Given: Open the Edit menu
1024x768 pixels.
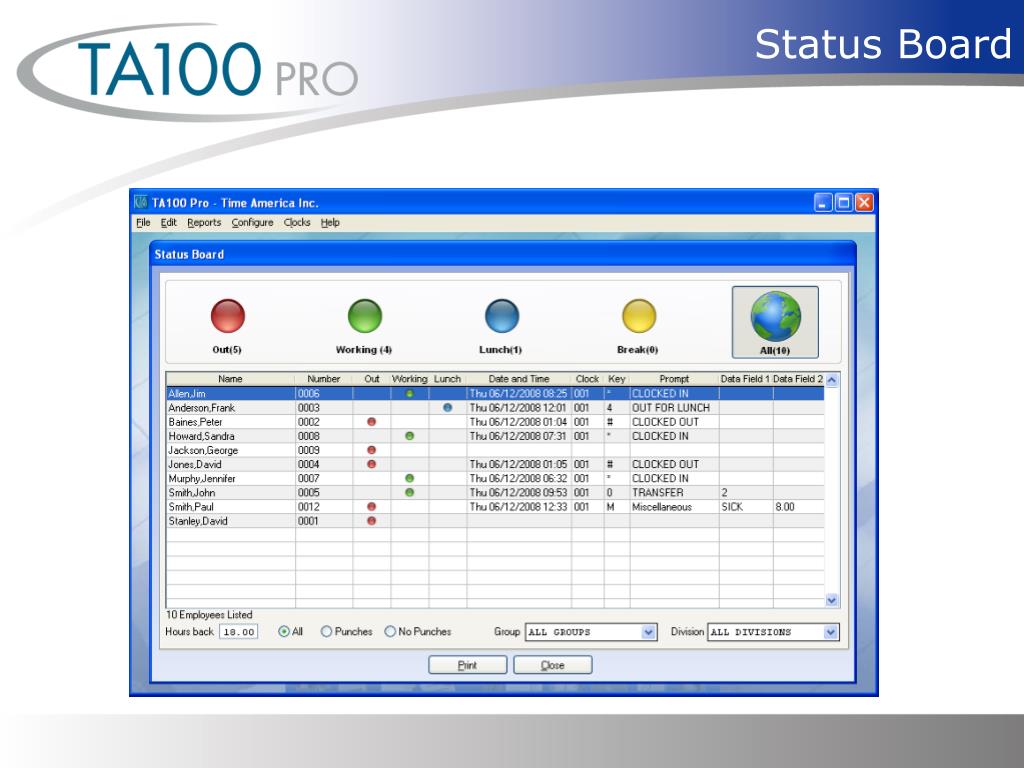Looking at the screenshot, I should 168,223.
